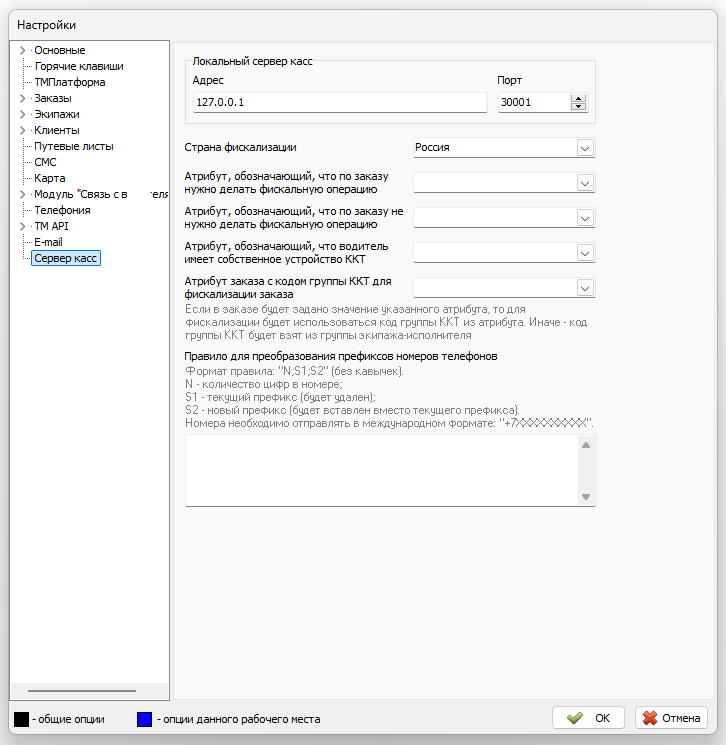Select Экипажи in the settings tree

pos(57,115)
